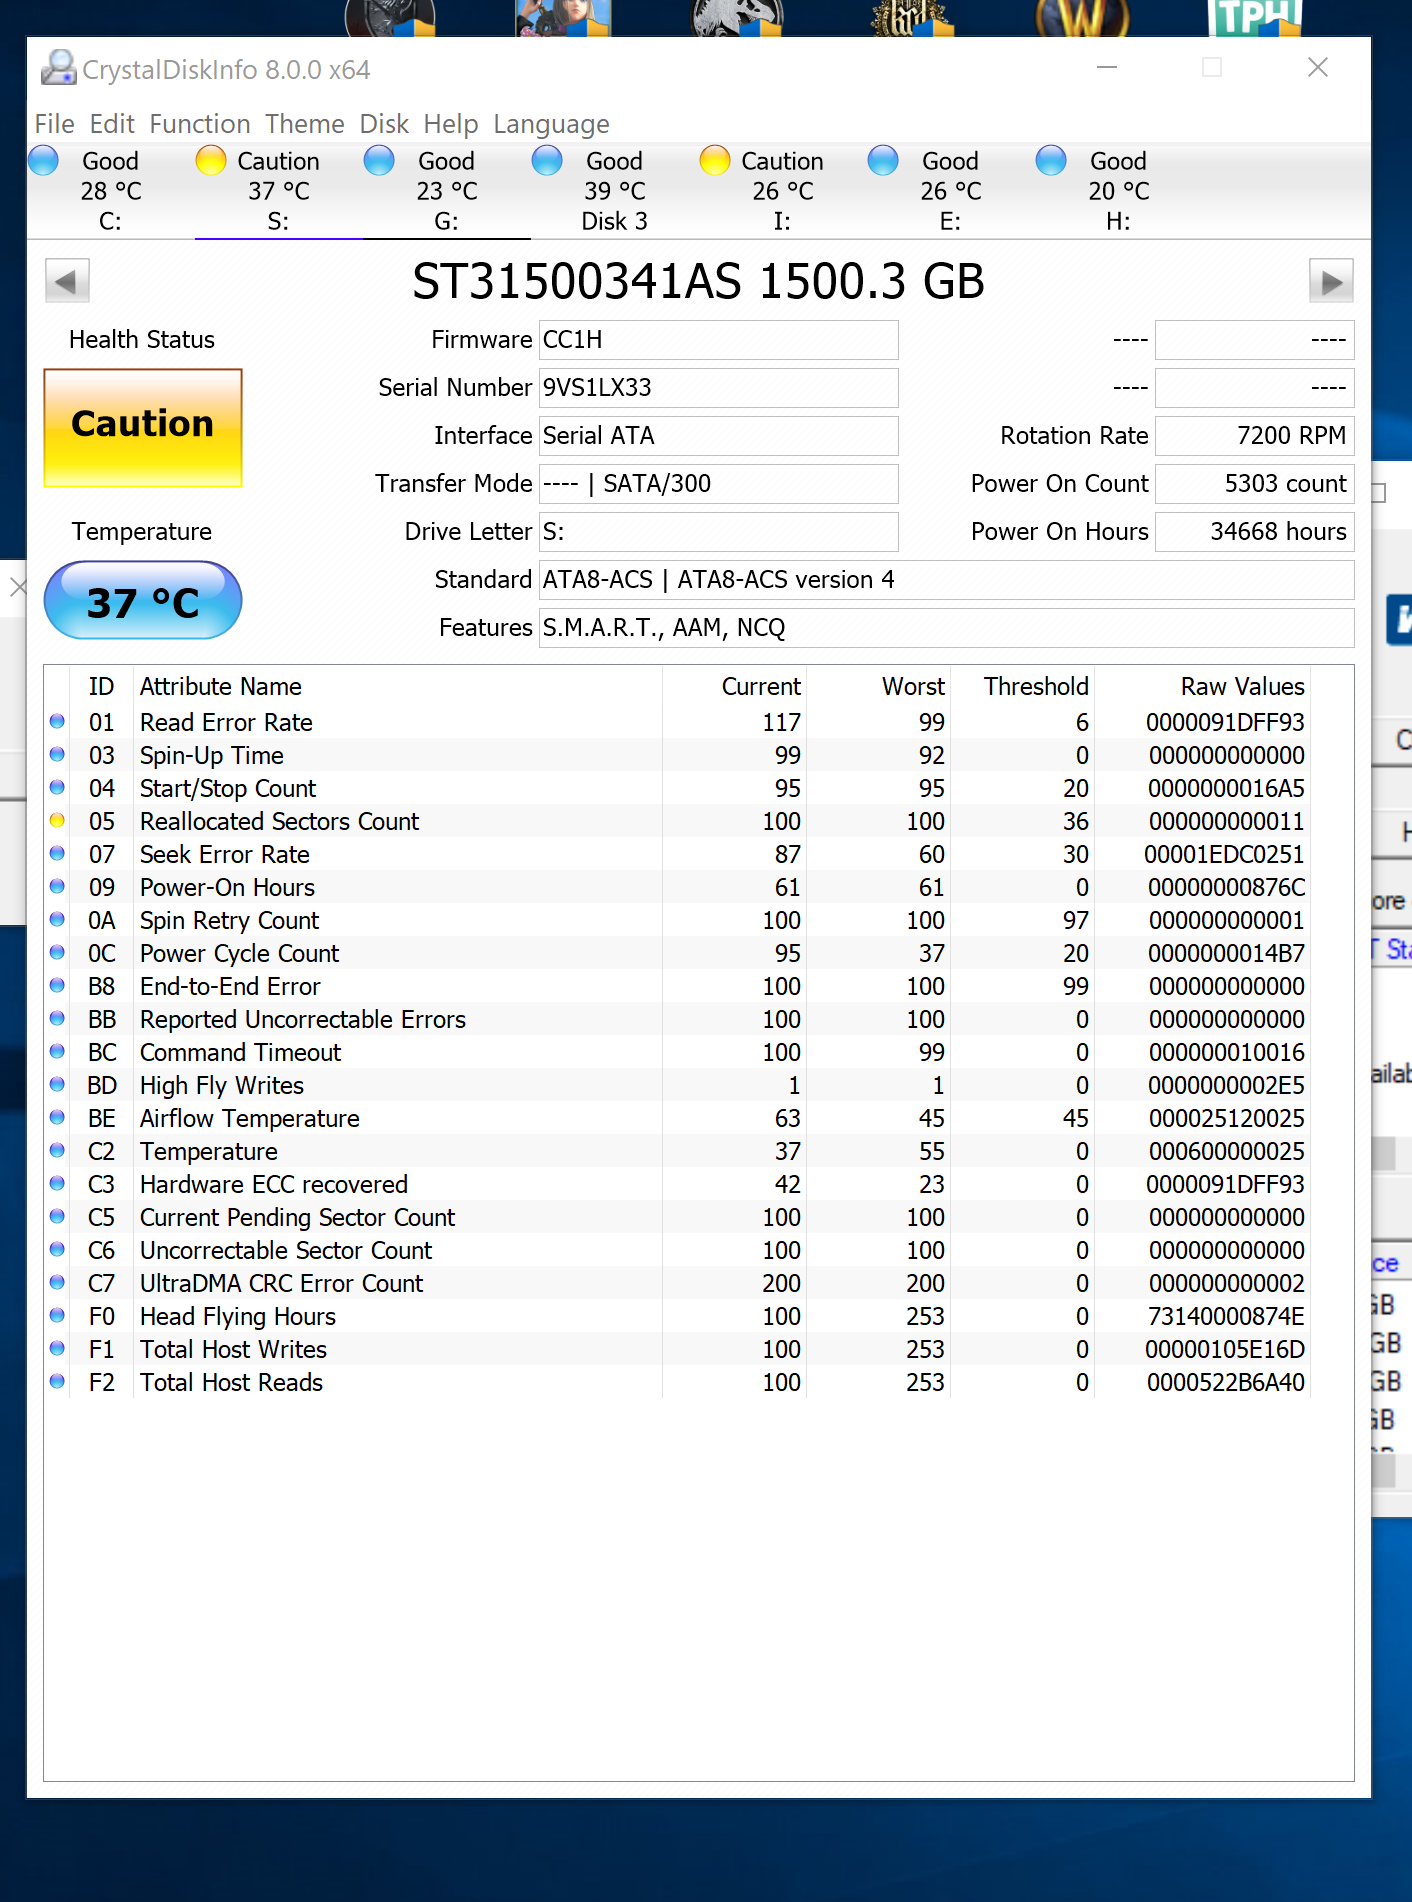Click the Start/Stop Count row name
Viewport: 1412px width, 1902px height.
pyautogui.click(x=228, y=788)
